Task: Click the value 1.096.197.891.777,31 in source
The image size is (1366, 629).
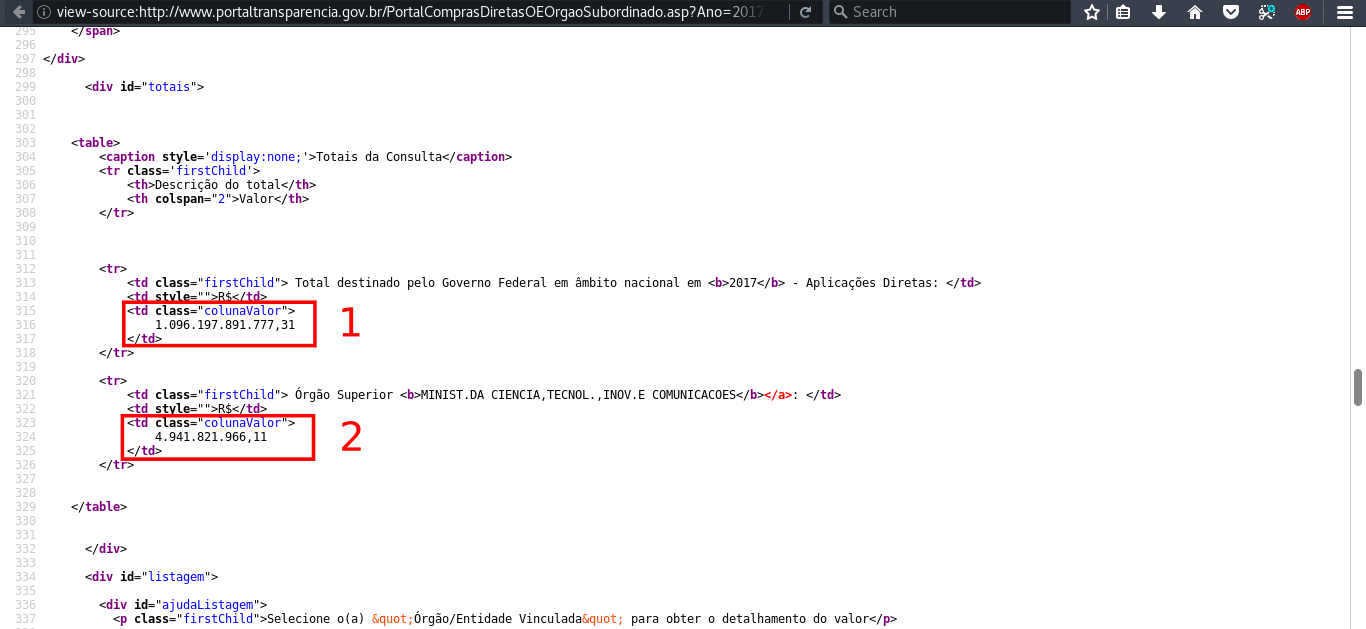Action: [225, 325]
